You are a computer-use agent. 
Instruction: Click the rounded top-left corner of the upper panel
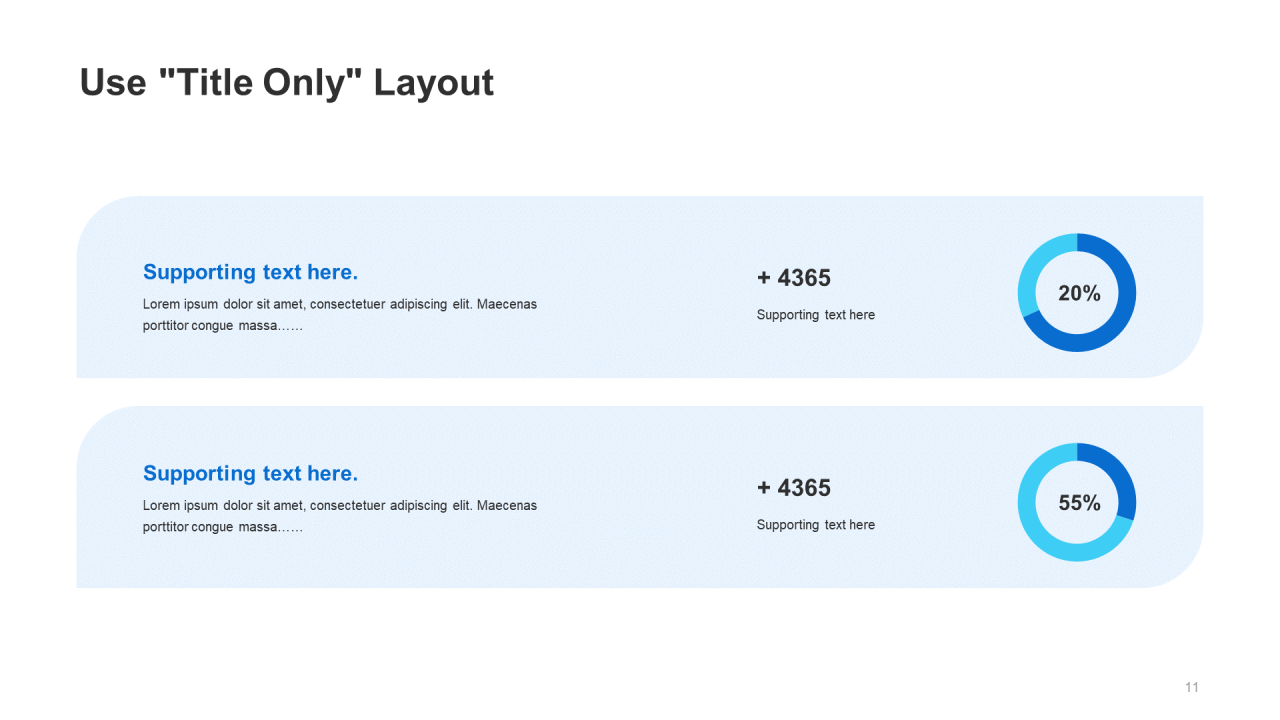[95, 214]
